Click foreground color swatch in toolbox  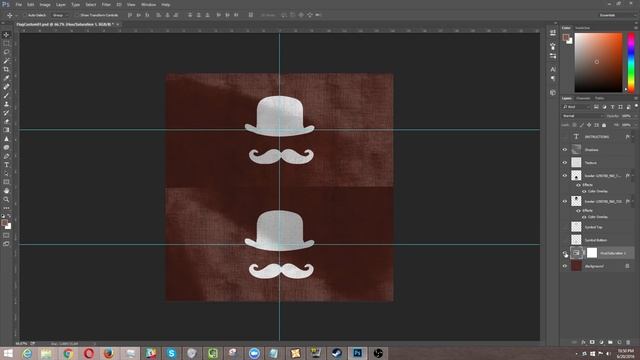[x=4, y=222]
